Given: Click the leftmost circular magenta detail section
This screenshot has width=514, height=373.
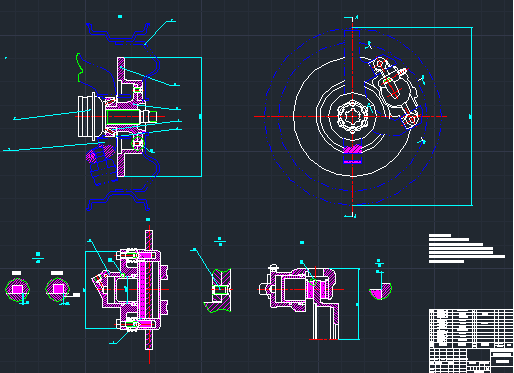Looking at the screenshot, I should coord(17,289).
